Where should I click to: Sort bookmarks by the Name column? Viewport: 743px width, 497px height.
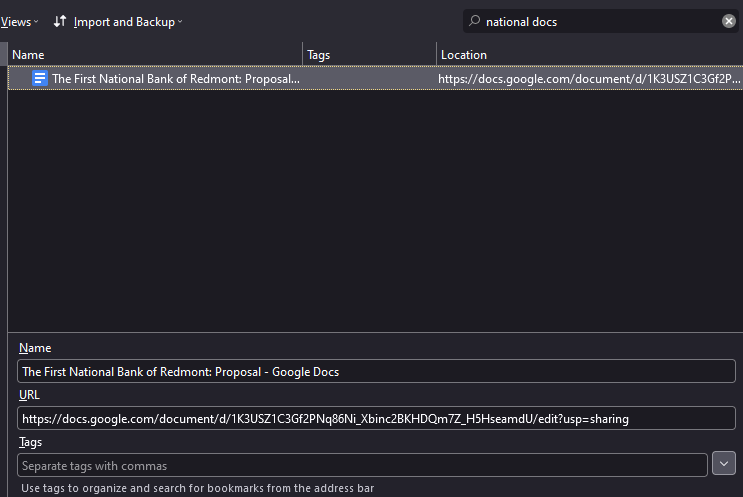coord(155,54)
